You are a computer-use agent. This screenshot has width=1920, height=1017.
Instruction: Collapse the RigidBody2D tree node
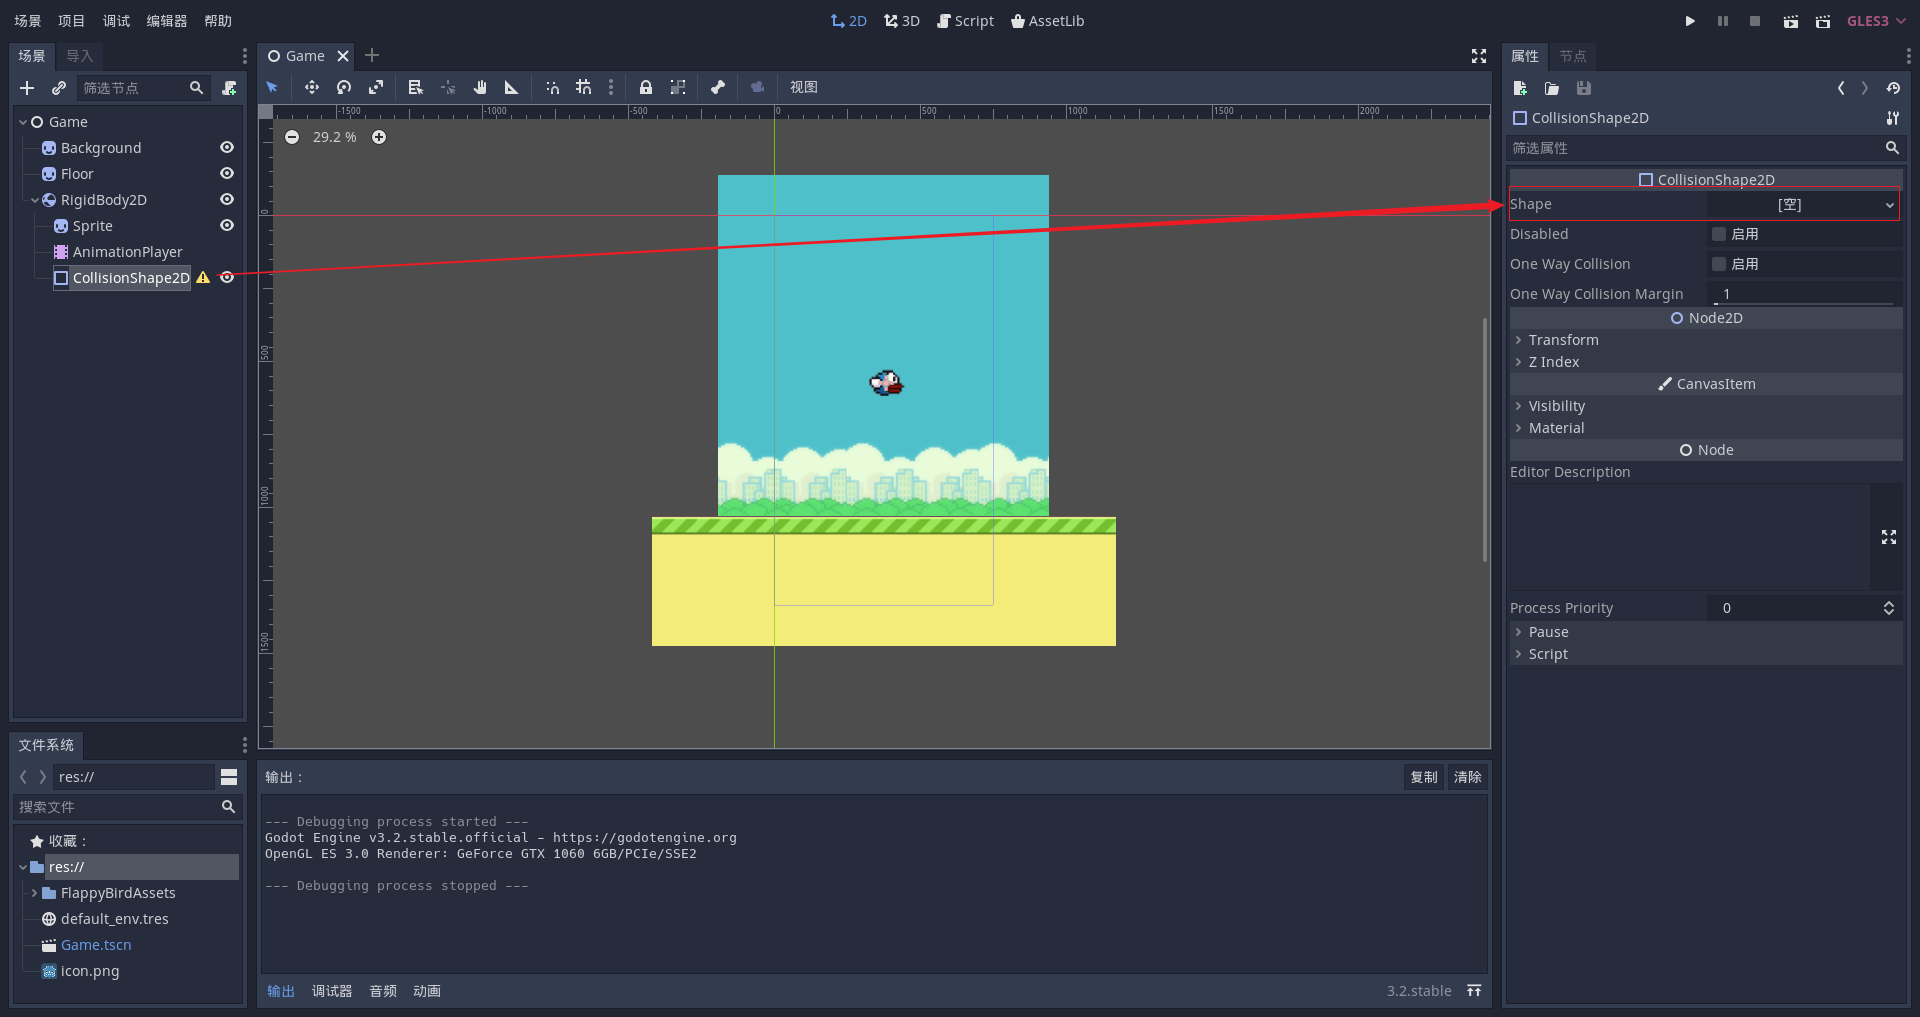point(35,200)
